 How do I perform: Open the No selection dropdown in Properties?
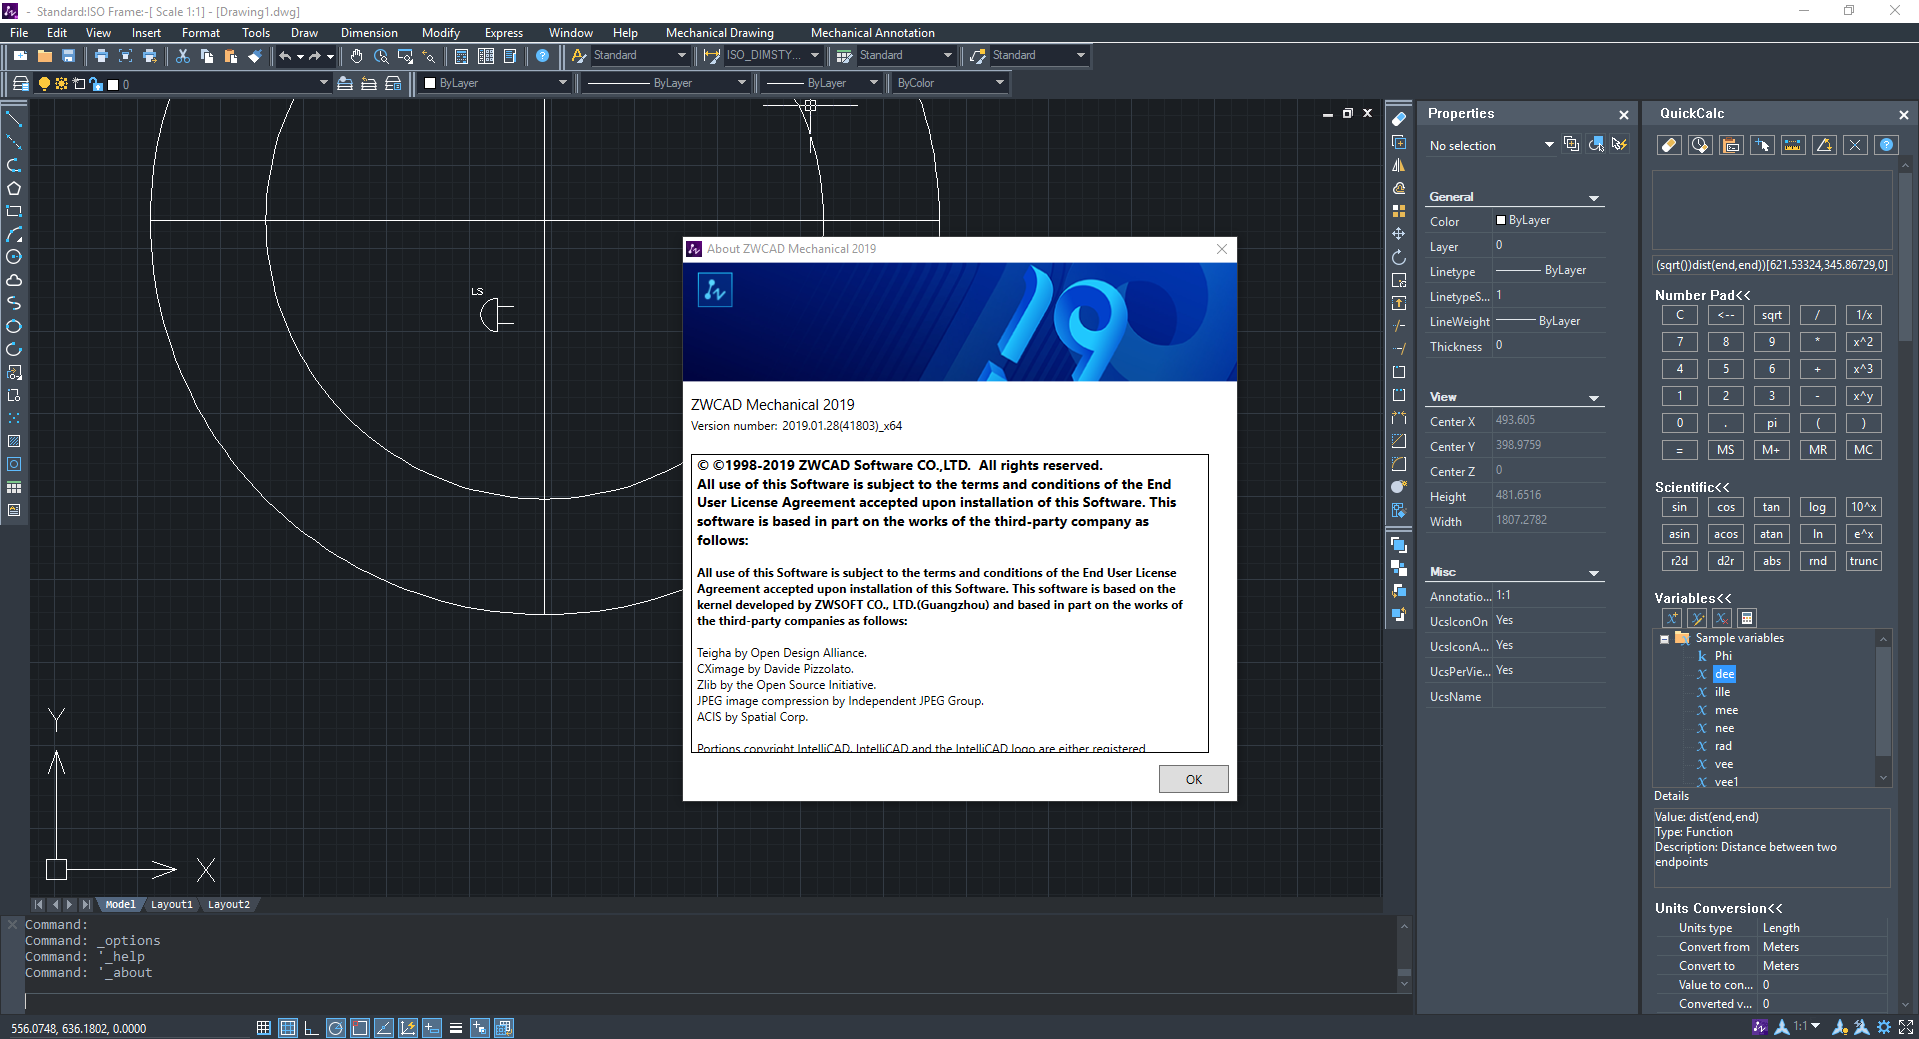[x=1491, y=146]
